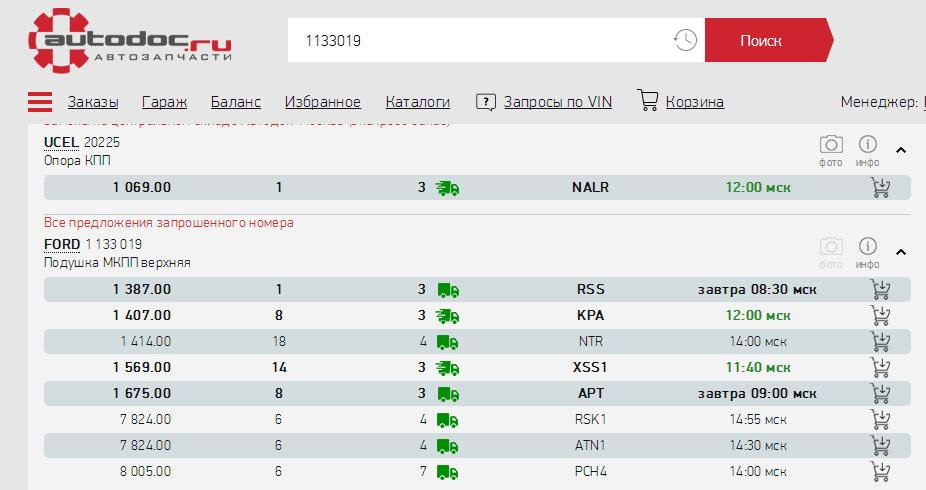The image size is (926, 490).
Task: Click supplier code ATN1
Action: click(591, 445)
